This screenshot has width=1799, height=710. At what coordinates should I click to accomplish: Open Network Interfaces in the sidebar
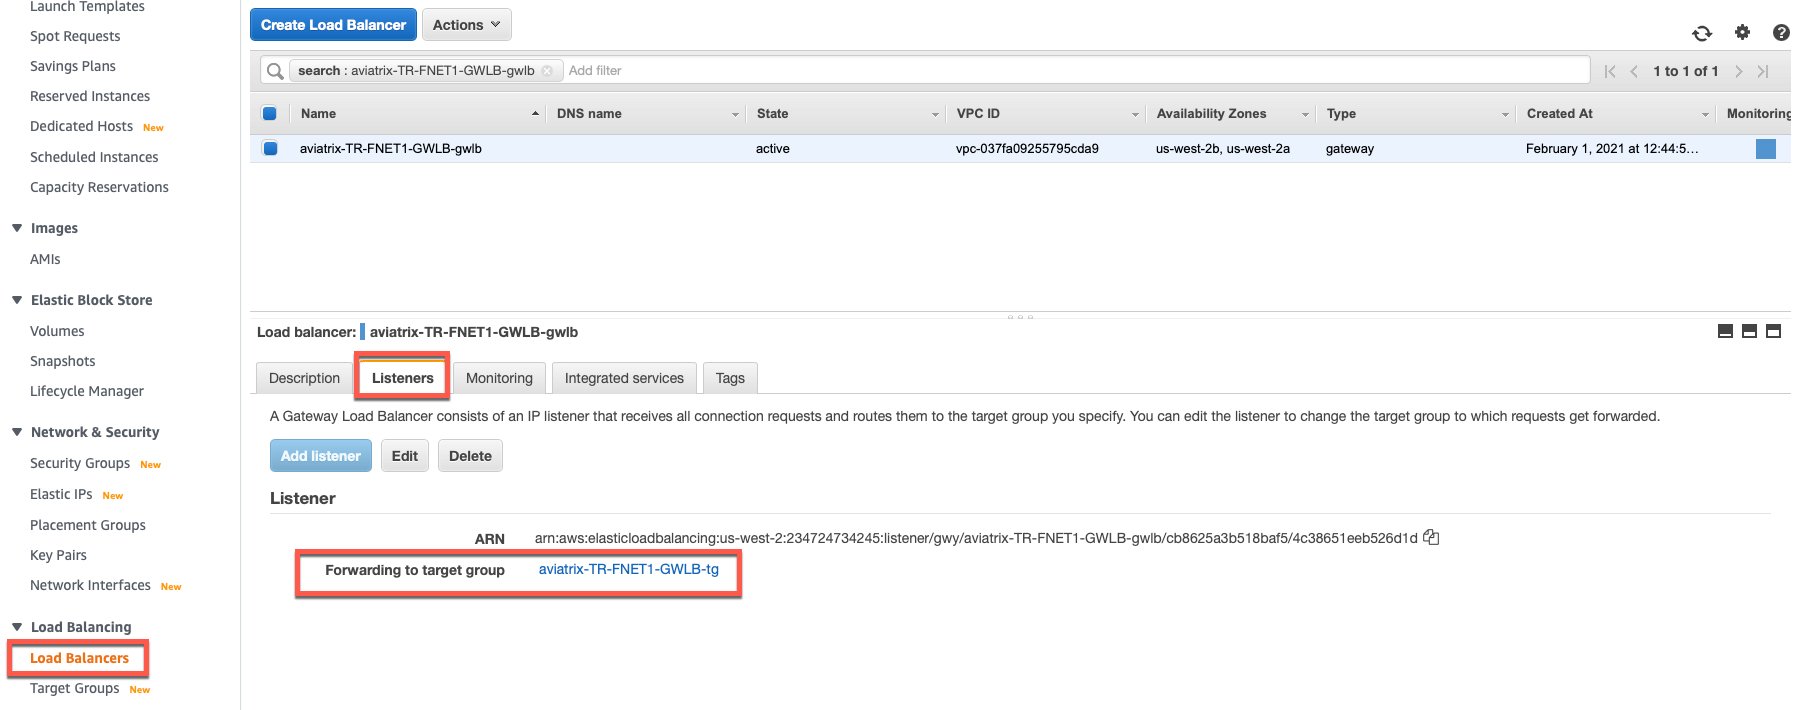pyautogui.click(x=90, y=585)
